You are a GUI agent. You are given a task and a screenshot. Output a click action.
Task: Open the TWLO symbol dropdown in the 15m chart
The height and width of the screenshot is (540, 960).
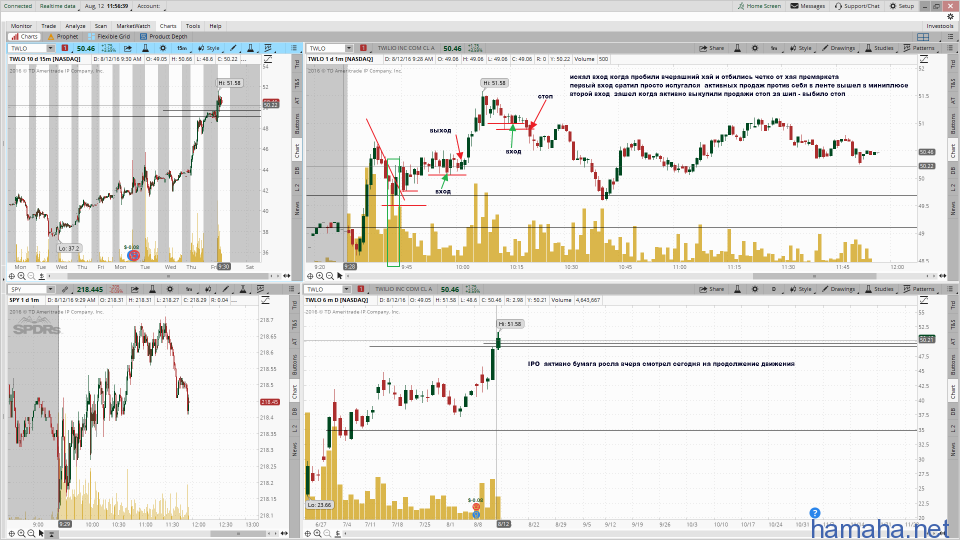click(x=50, y=48)
